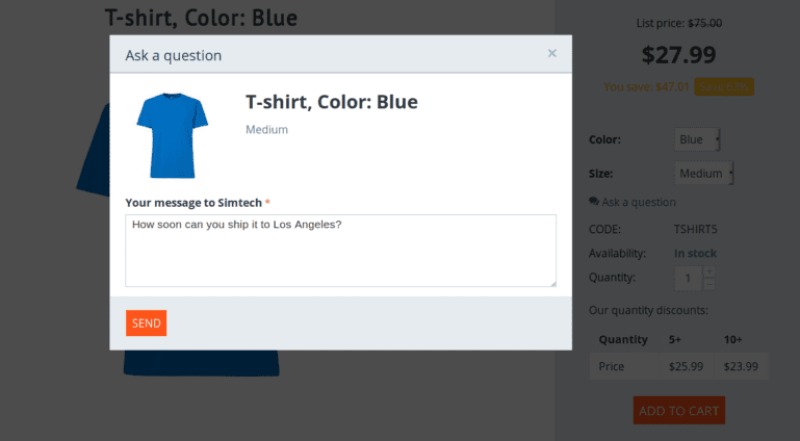
Task: Open the Size dropdown showing Medium
Action: [705, 173]
